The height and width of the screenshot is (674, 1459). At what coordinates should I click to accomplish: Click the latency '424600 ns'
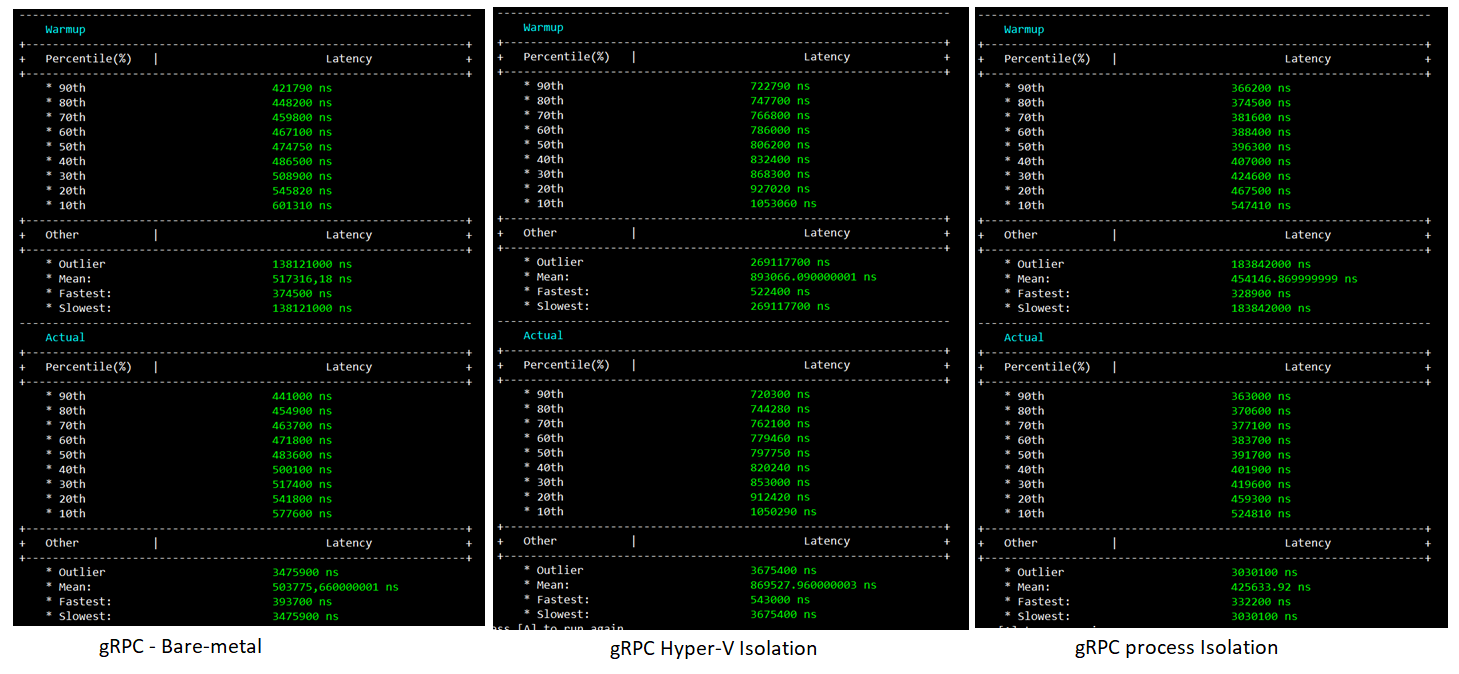(x=1261, y=176)
